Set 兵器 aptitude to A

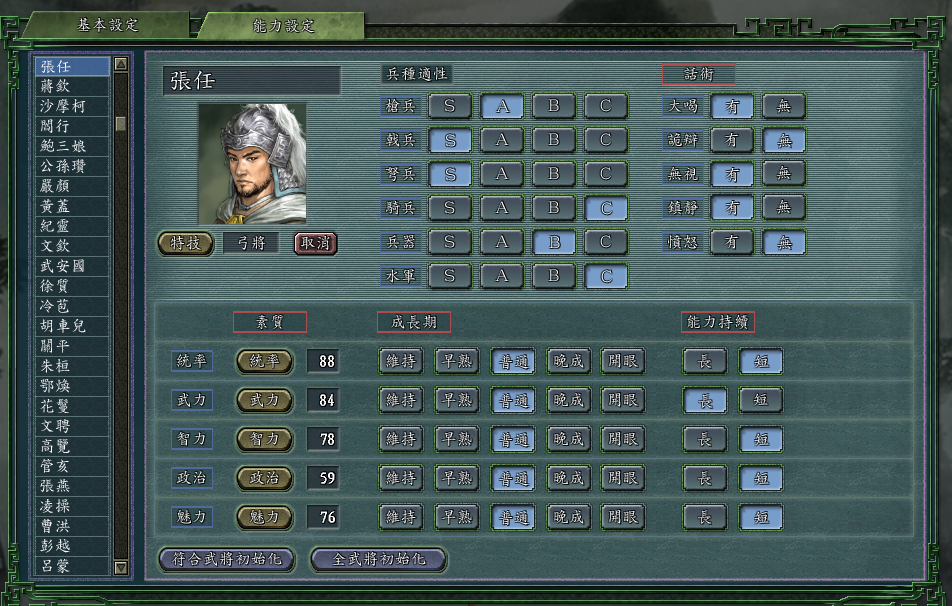pyautogui.click(x=502, y=242)
